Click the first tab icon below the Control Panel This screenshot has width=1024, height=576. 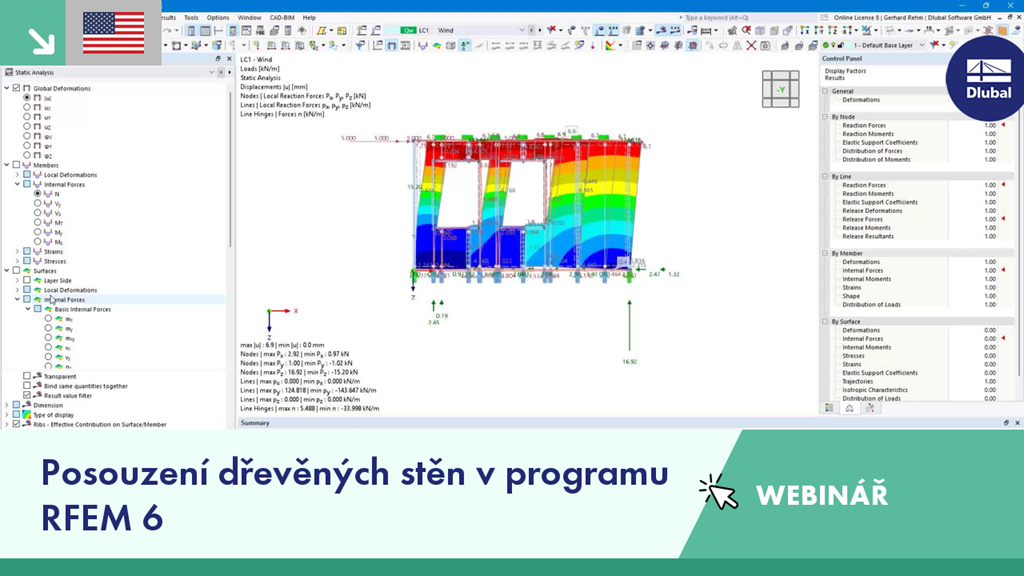point(829,408)
